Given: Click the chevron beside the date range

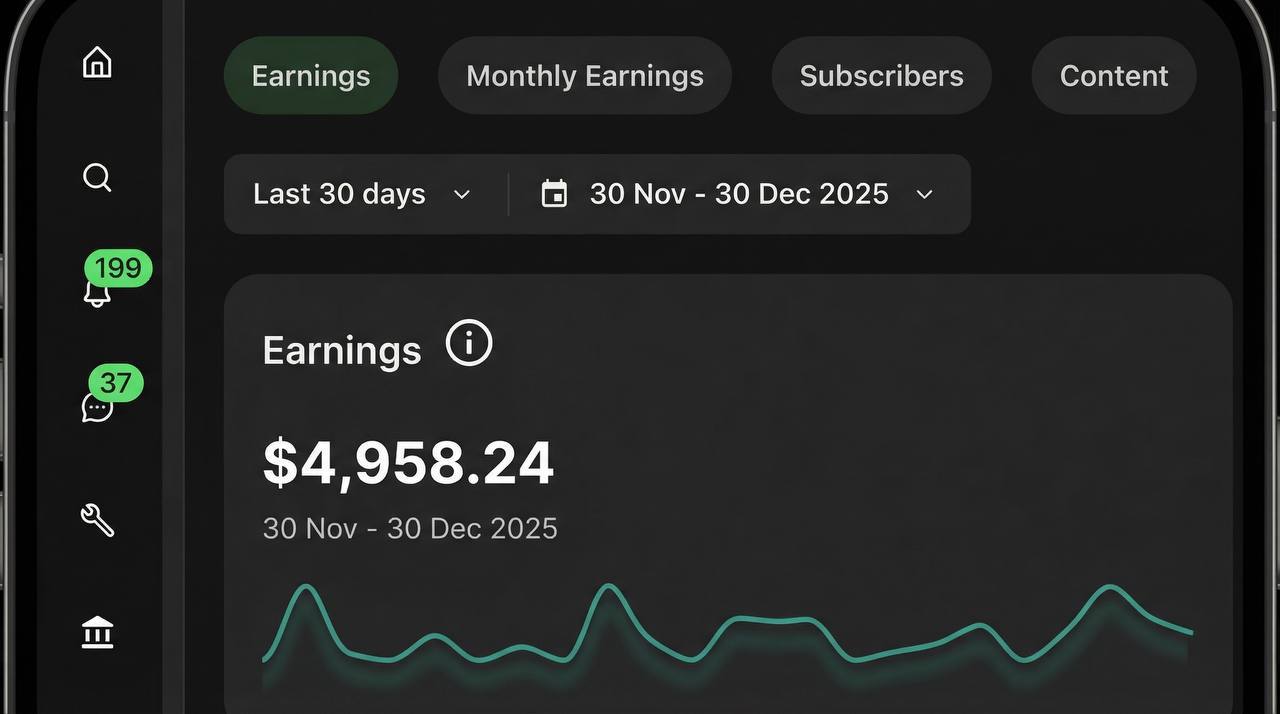Looking at the screenshot, I should pos(925,194).
